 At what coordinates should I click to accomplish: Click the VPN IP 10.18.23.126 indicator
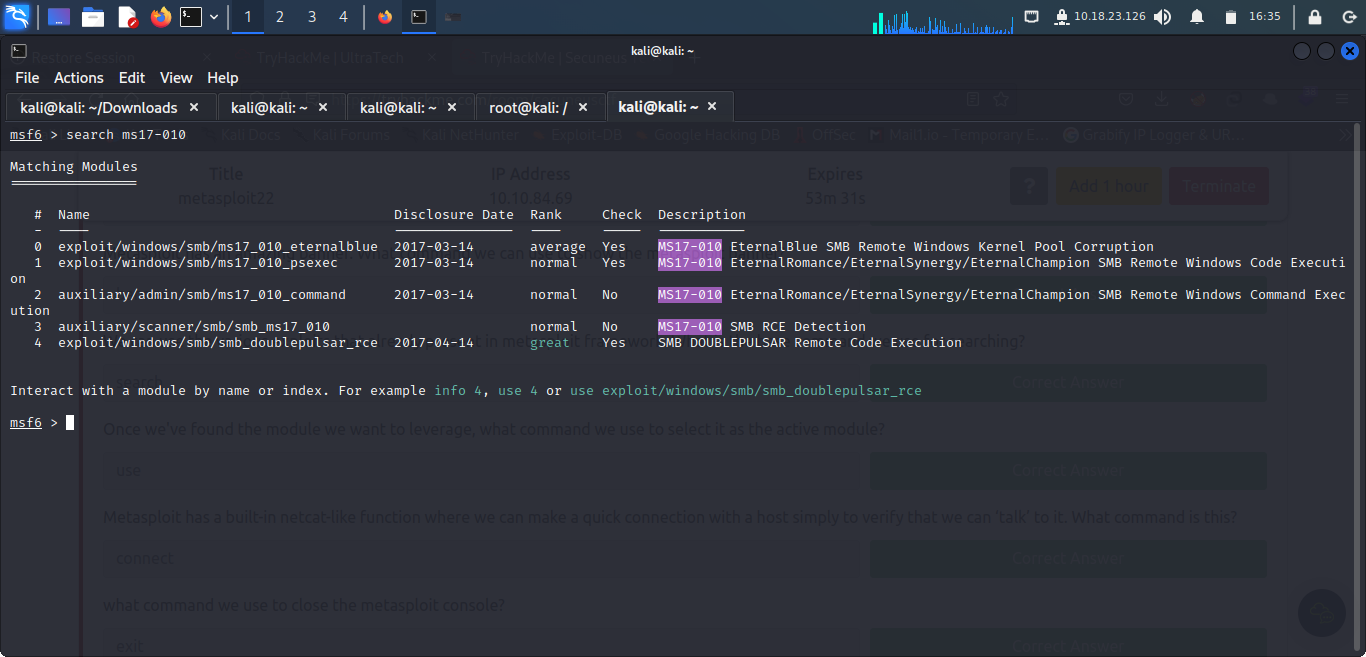pos(1100,17)
